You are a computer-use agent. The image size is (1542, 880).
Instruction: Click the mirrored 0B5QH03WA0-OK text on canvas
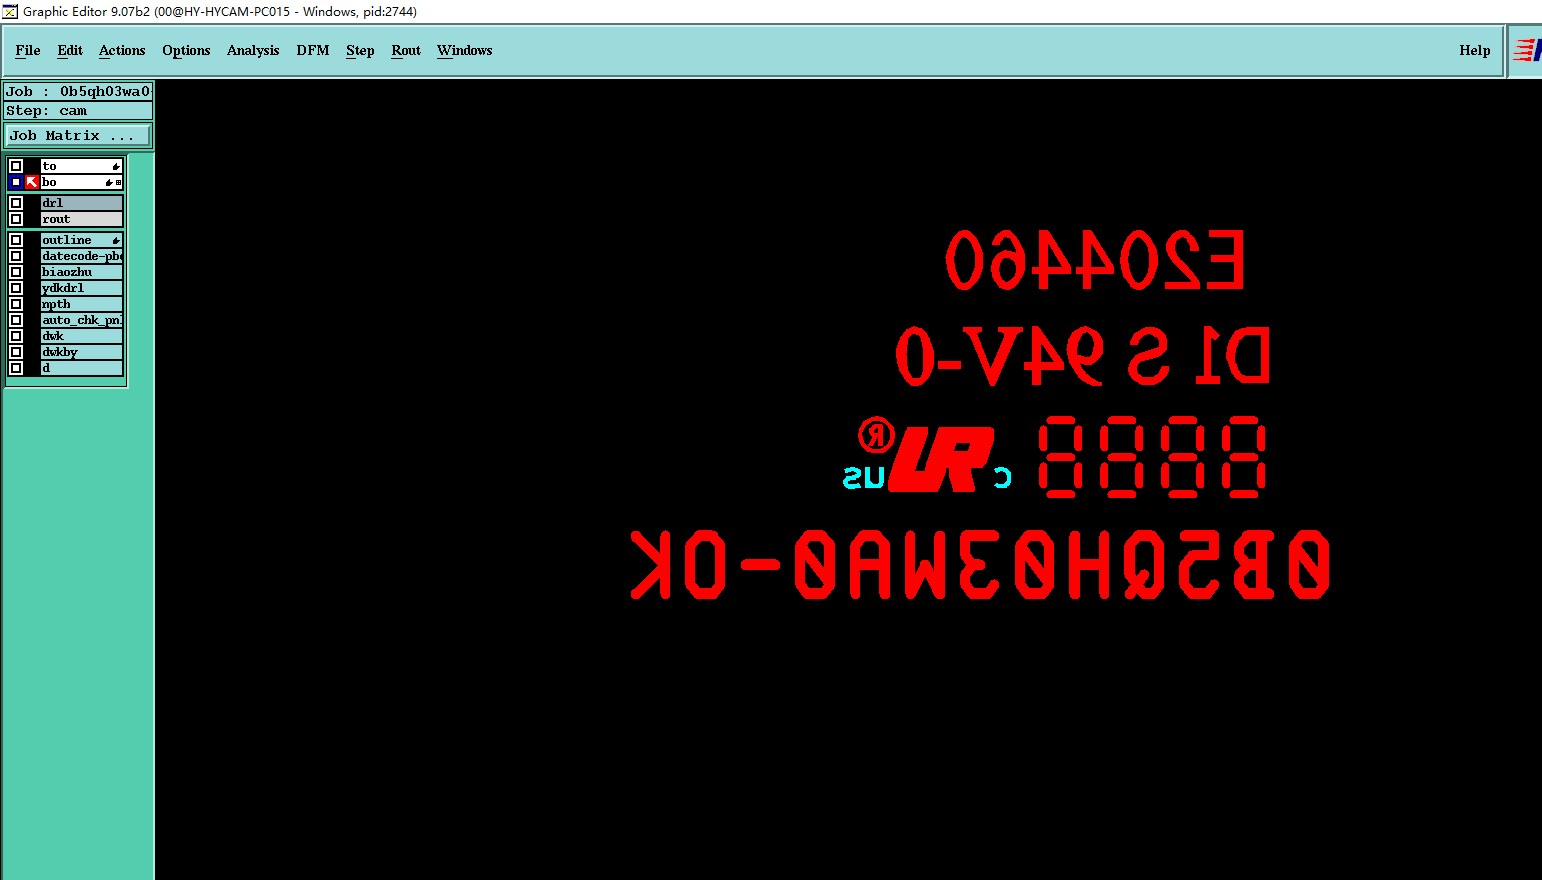(x=981, y=565)
